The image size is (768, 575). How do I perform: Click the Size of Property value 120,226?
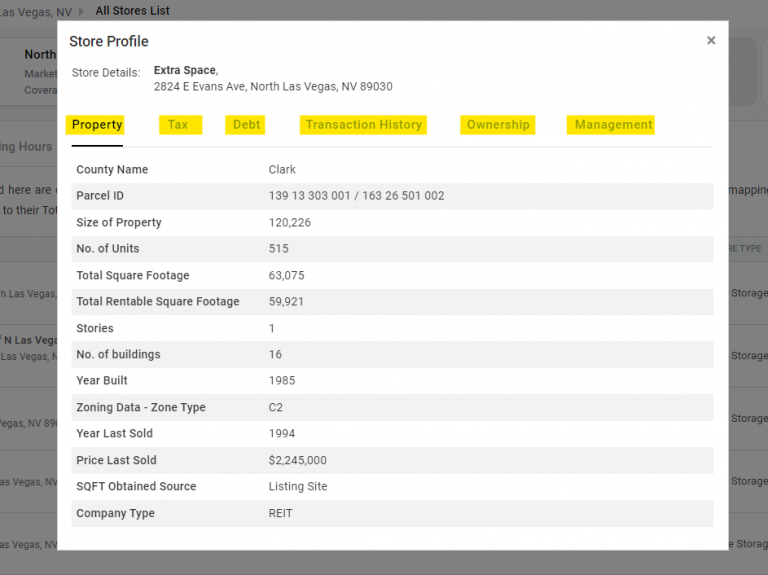point(289,222)
